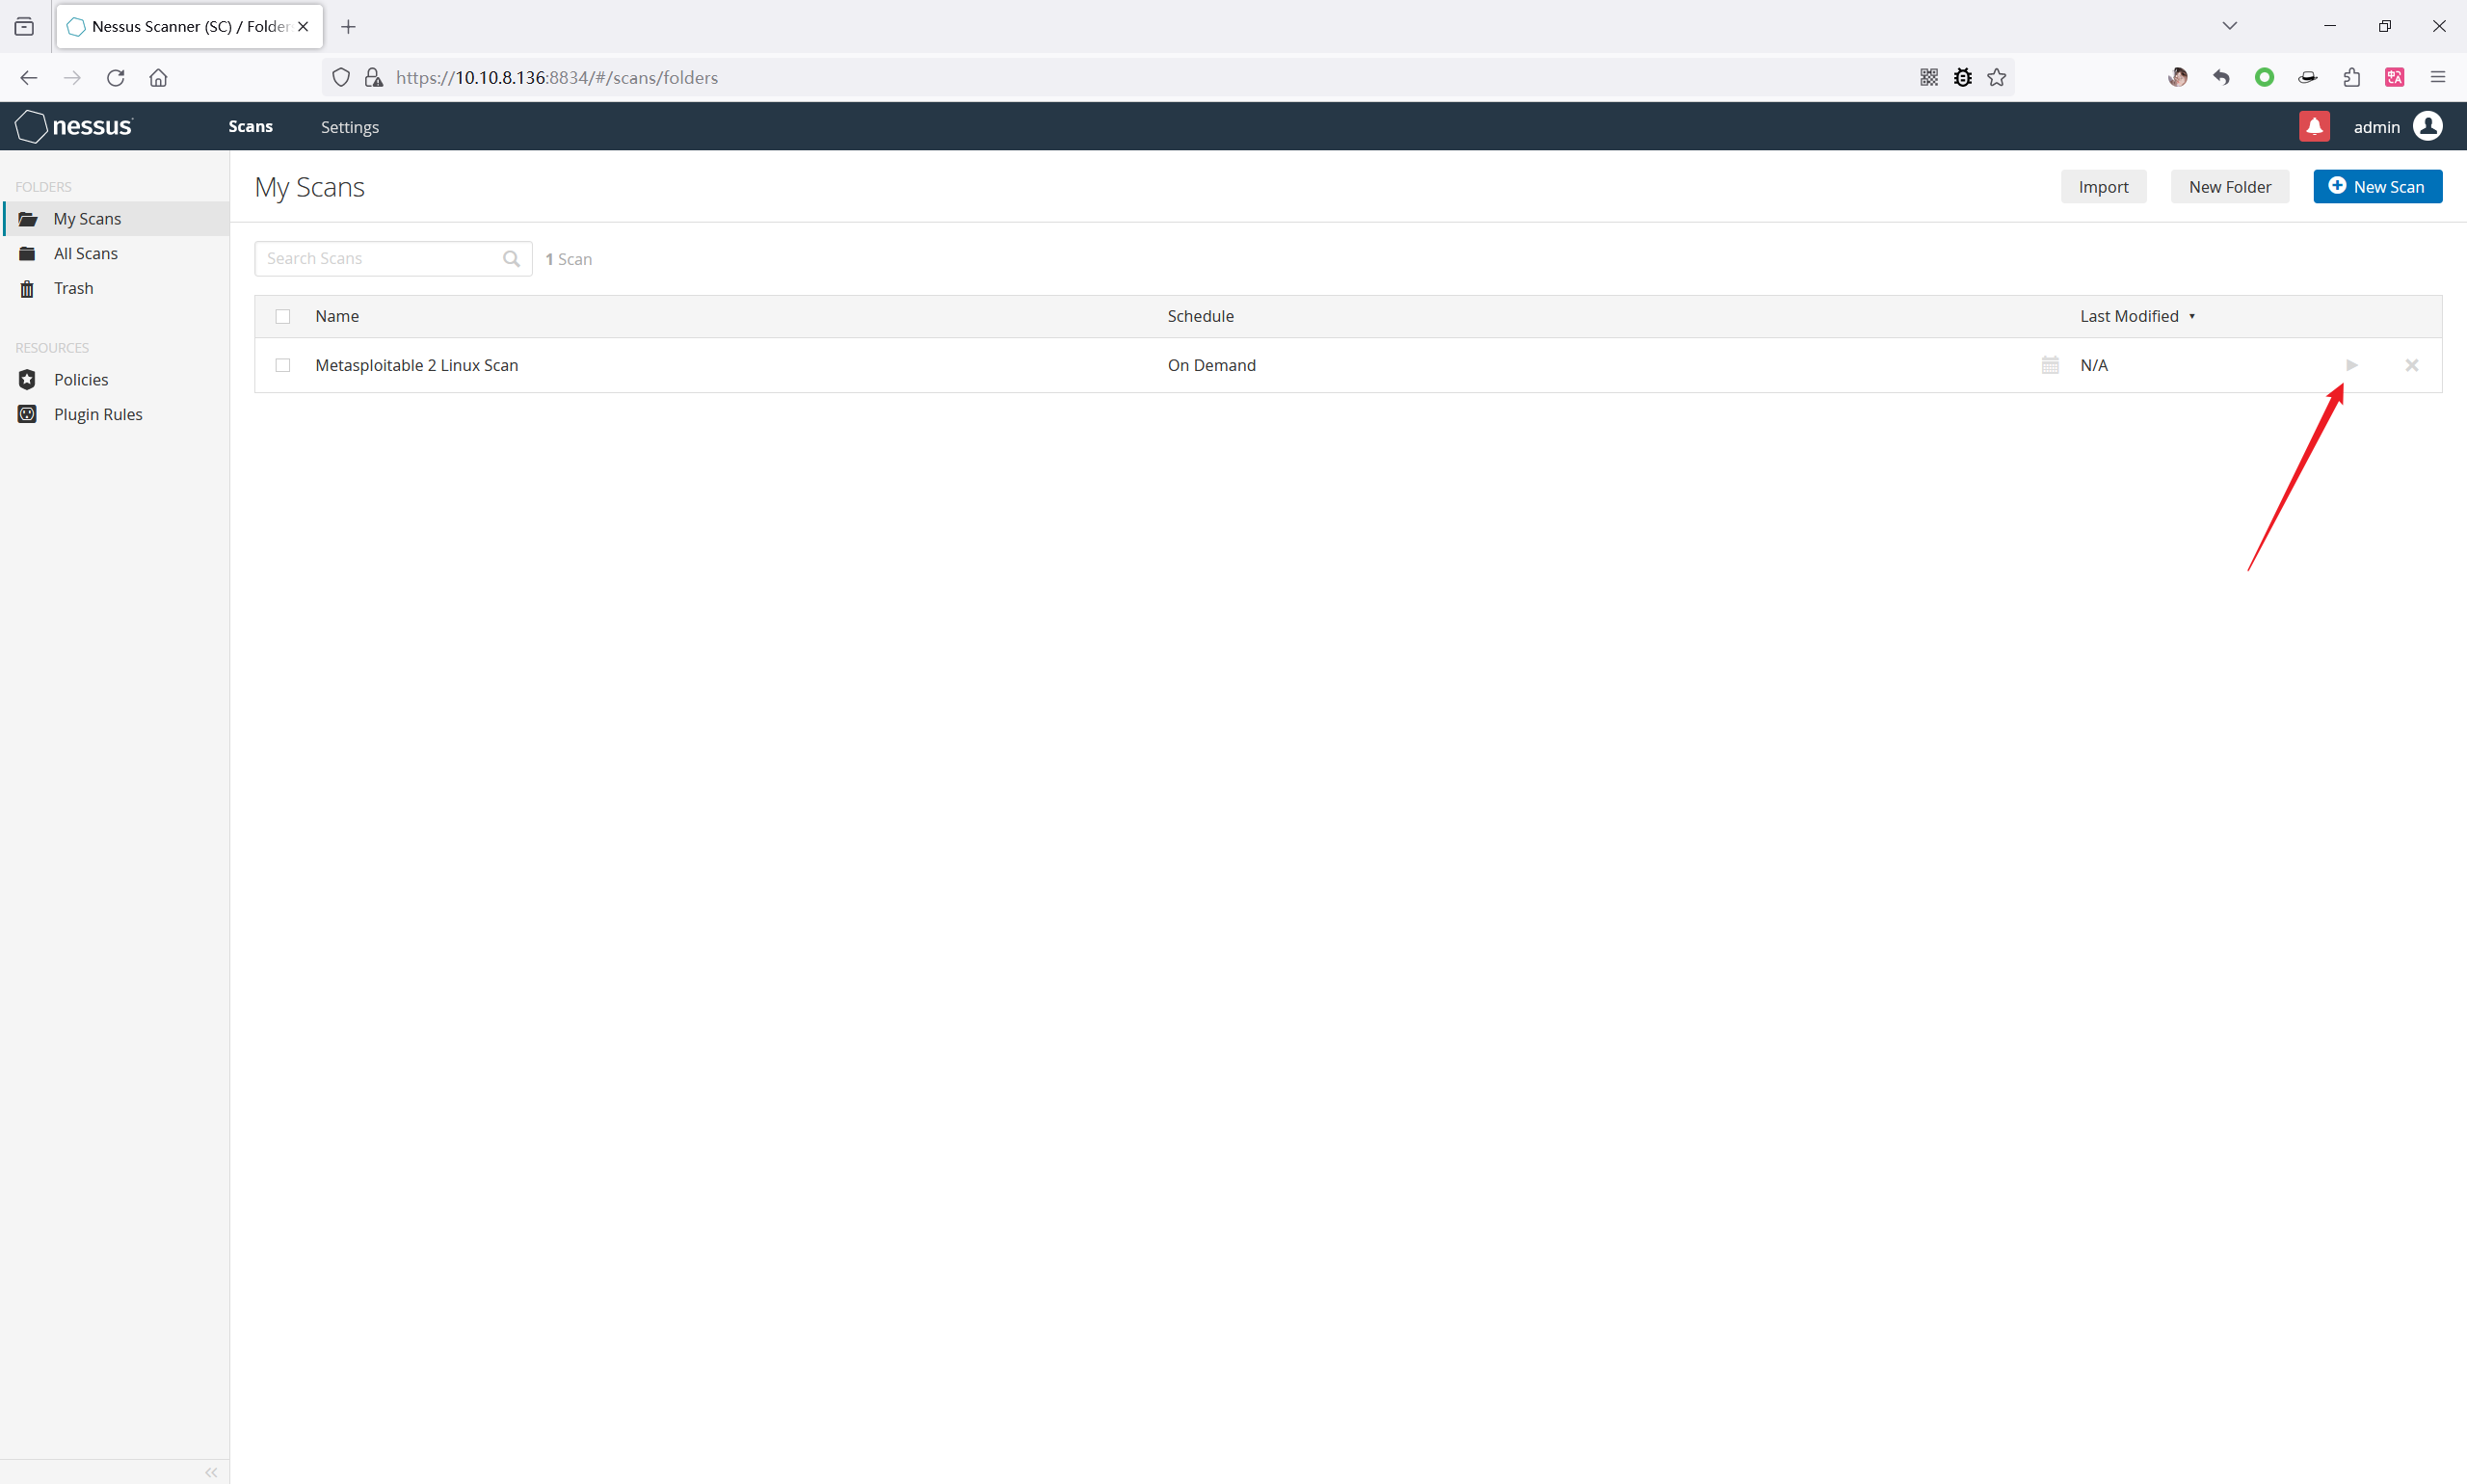Image resolution: width=2467 pixels, height=1484 pixels.
Task: Open schedule calendar icon for Metasploitable scan
Action: [2050, 365]
